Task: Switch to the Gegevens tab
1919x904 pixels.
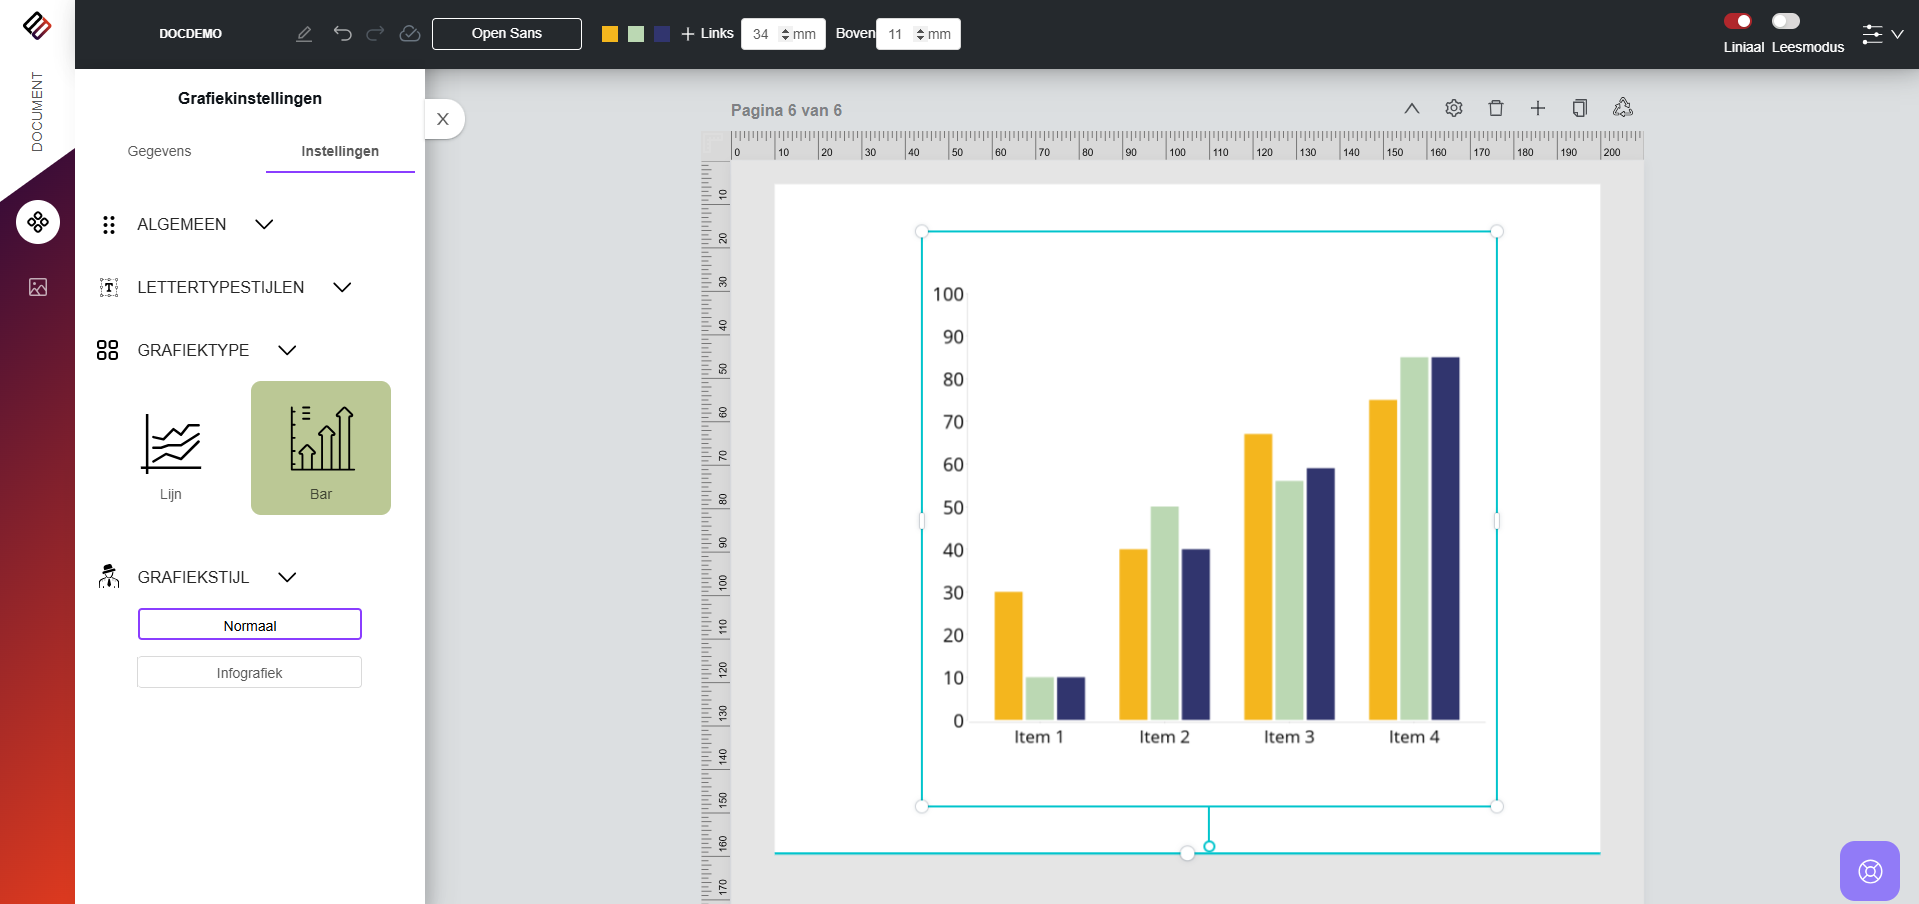Action: pos(159,152)
